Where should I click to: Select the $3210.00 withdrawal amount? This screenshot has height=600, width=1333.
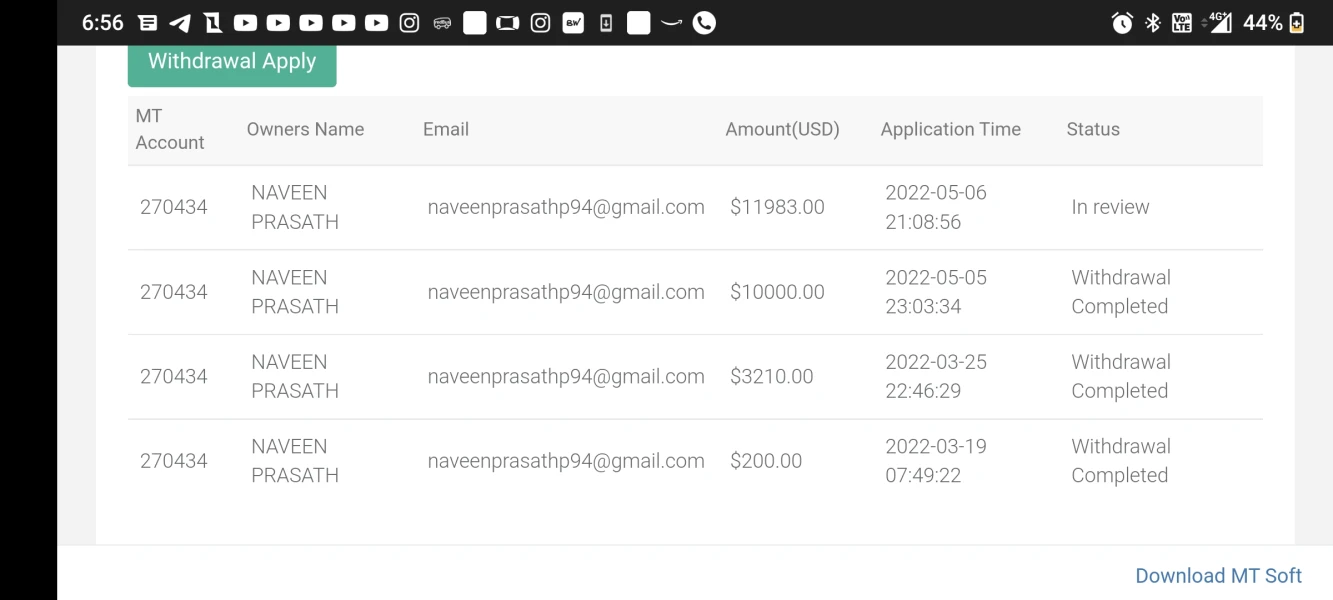[x=771, y=377]
